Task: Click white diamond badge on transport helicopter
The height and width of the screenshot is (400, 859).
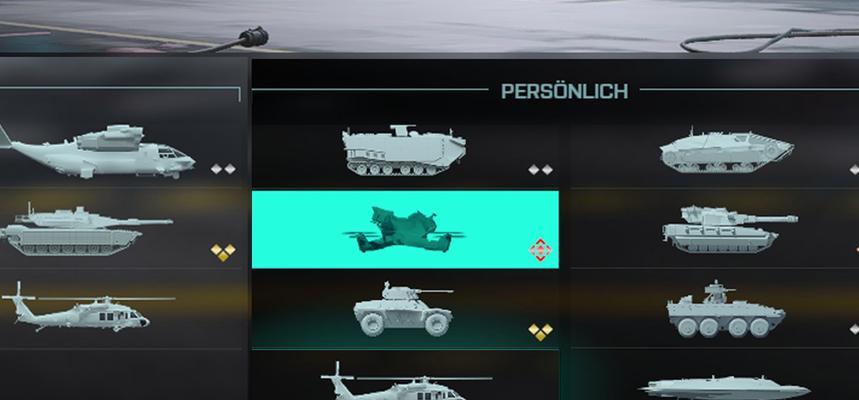Action: coord(223,169)
